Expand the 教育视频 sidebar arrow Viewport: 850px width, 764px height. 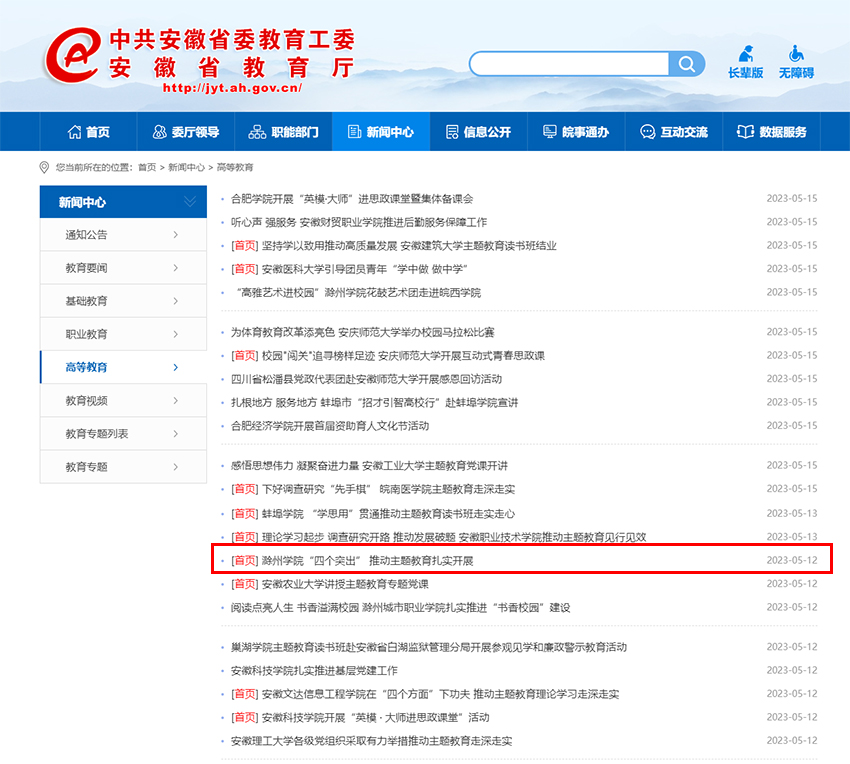176,401
